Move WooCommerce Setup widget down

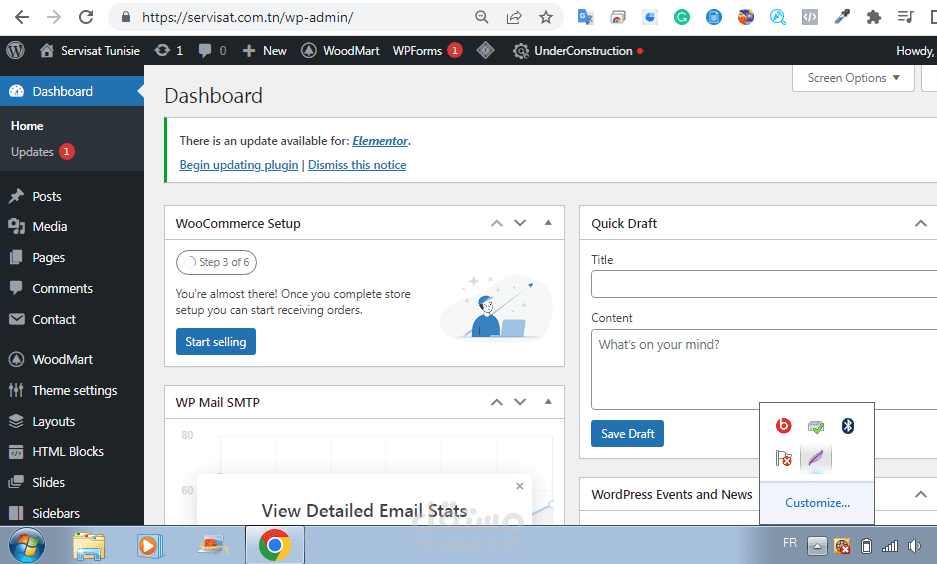pos(520,223)
